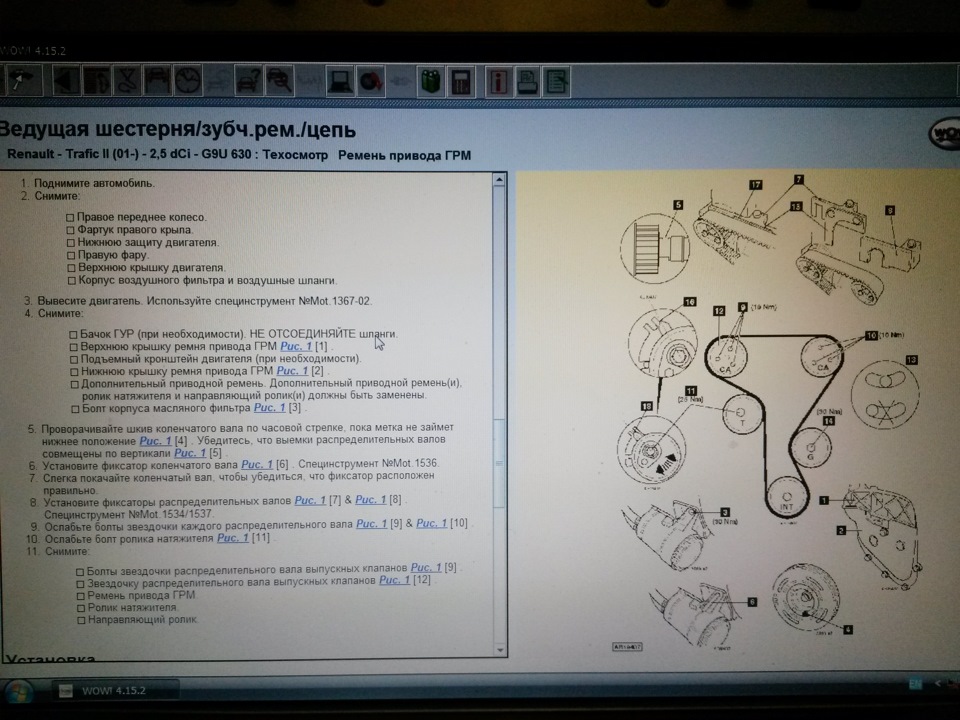This screenshot has width=960, height=720.
Task: Open the wiring diagrams icon
Action: click(x=127, y=80)
